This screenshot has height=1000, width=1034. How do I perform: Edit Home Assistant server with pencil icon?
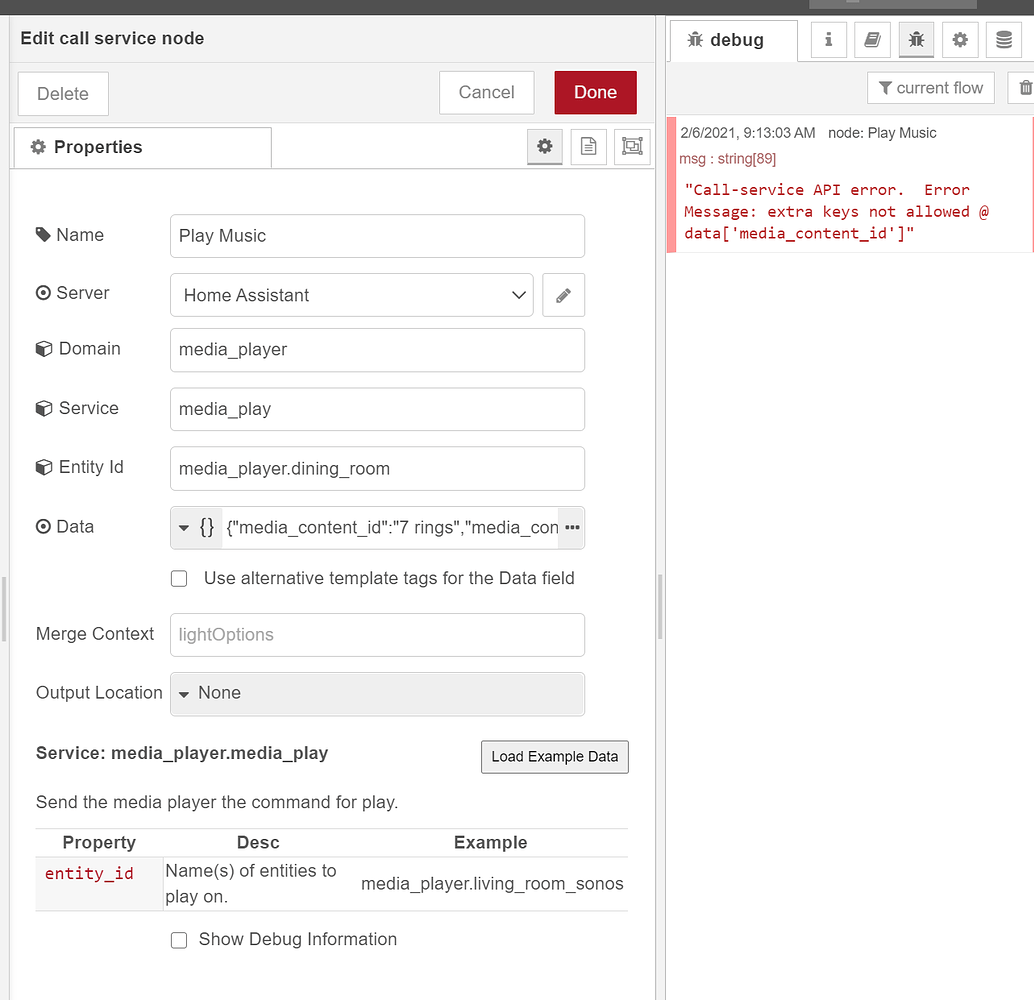(563, 295)
